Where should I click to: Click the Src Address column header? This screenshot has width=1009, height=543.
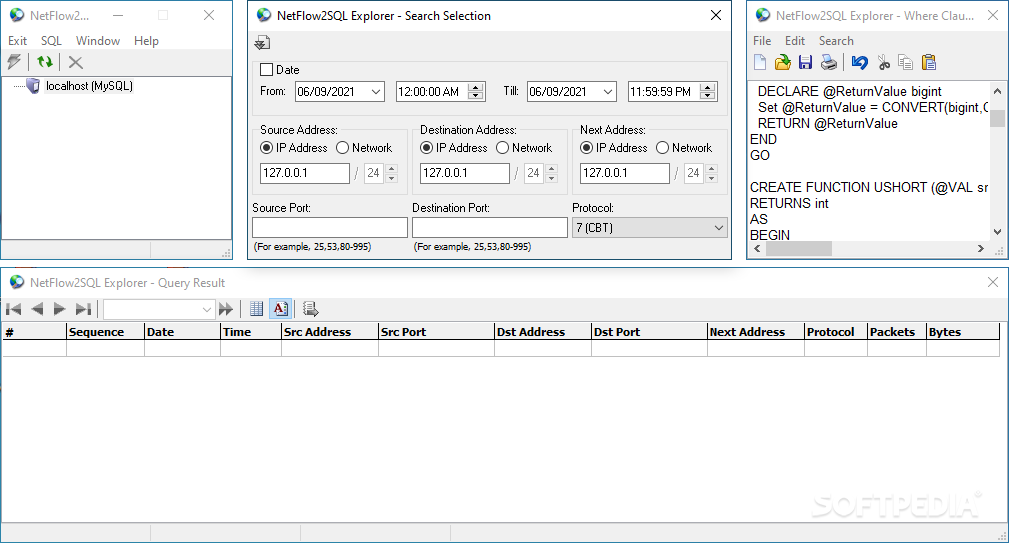[329, 332]
